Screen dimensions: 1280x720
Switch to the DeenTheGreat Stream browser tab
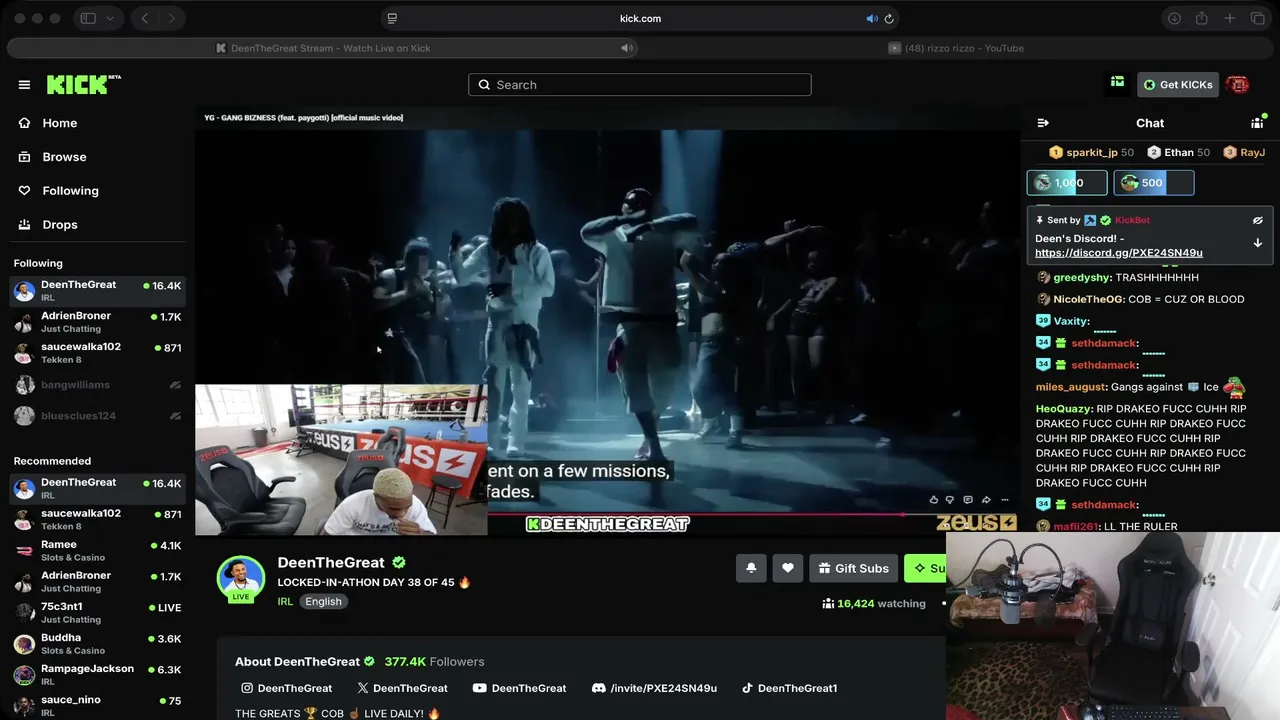pos(324,48)
